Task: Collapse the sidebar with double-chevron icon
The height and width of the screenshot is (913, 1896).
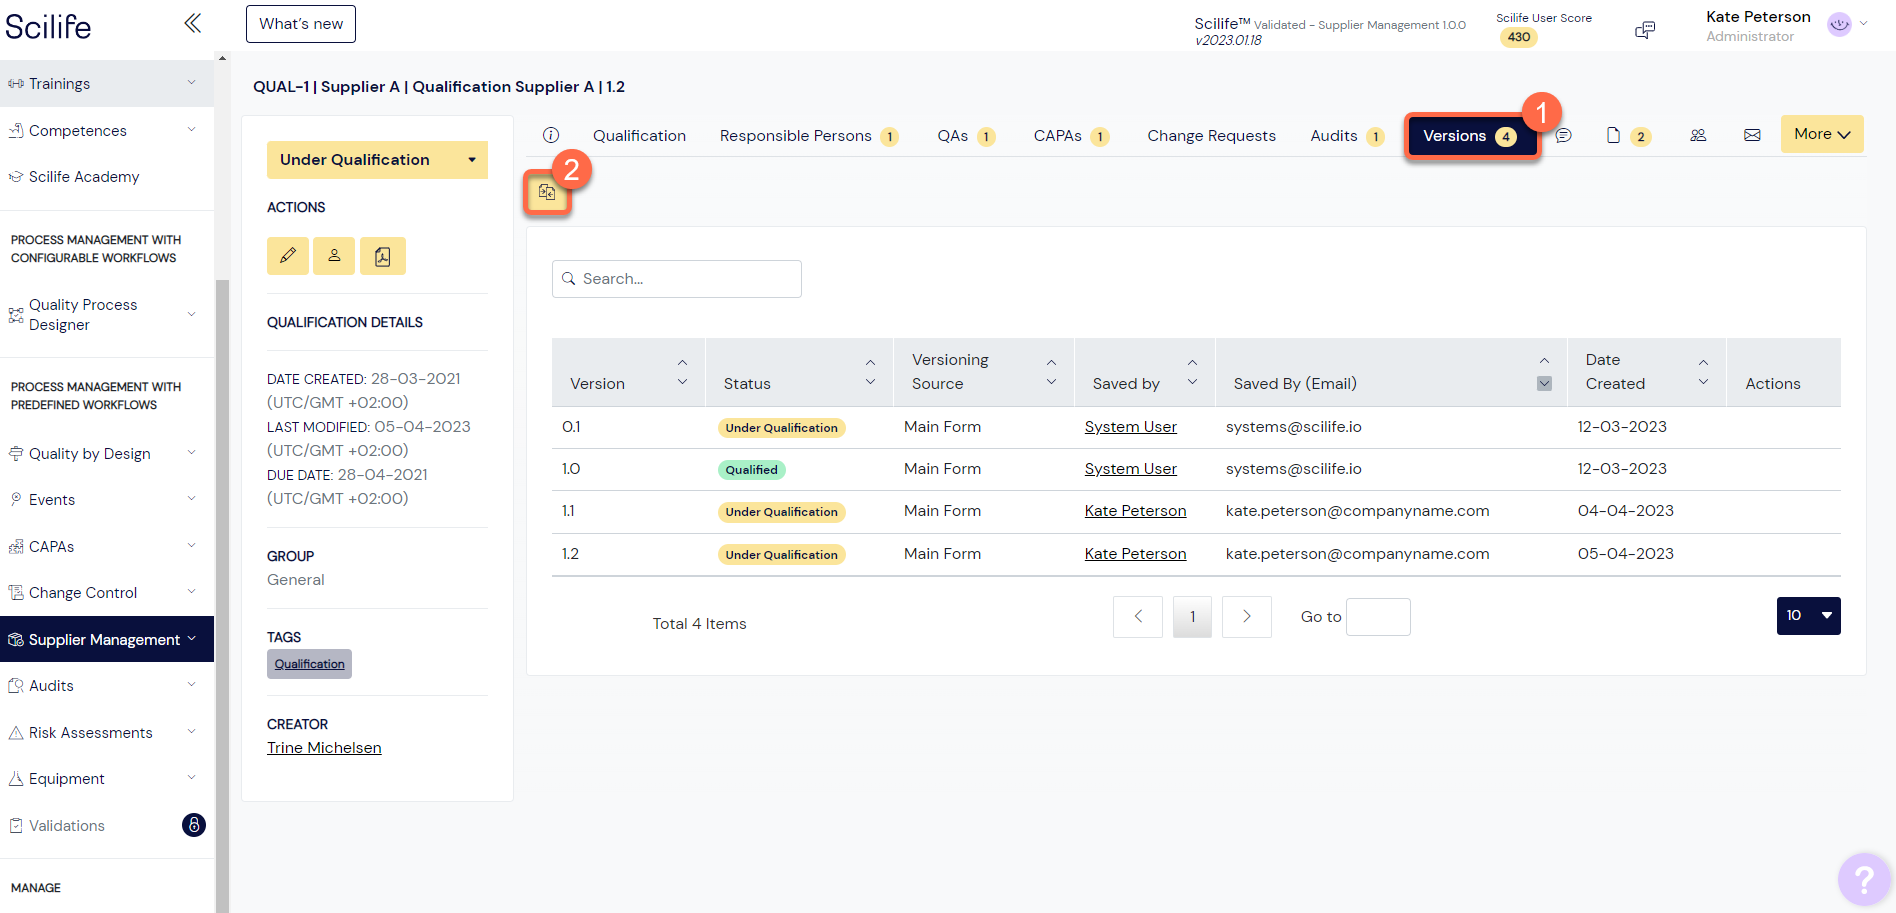Action: pyautogui.click(x=193, y=23)
